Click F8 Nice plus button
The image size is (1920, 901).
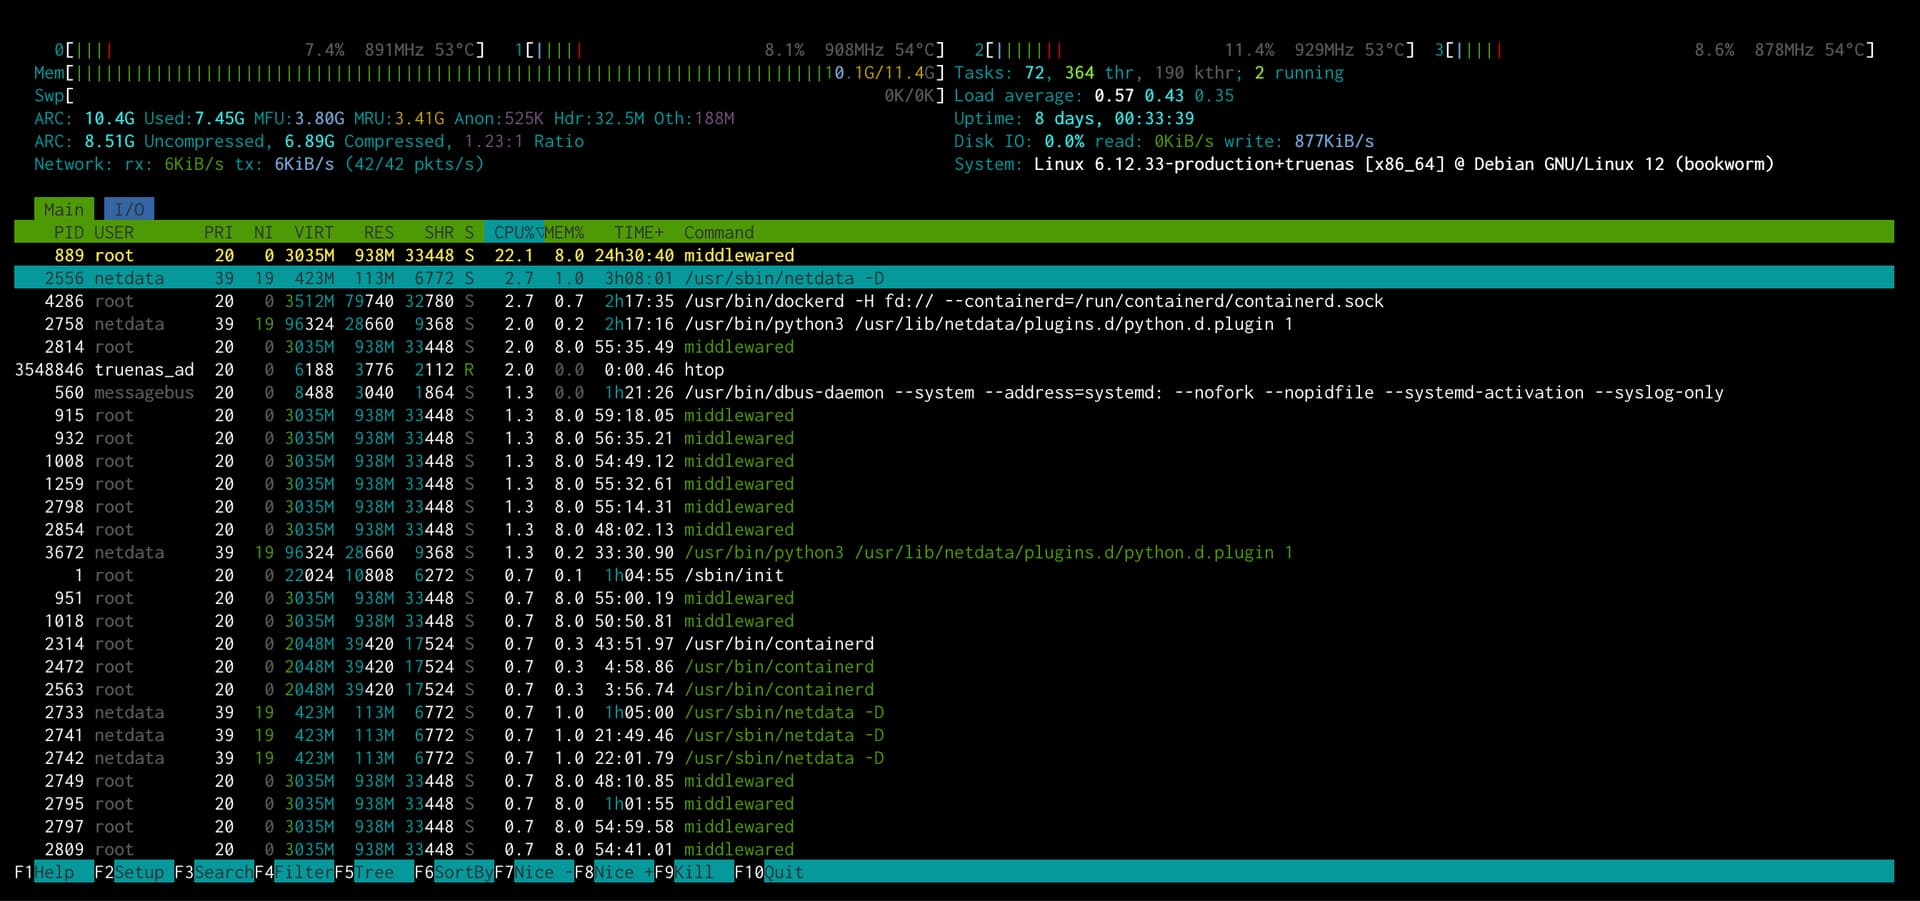614,872
